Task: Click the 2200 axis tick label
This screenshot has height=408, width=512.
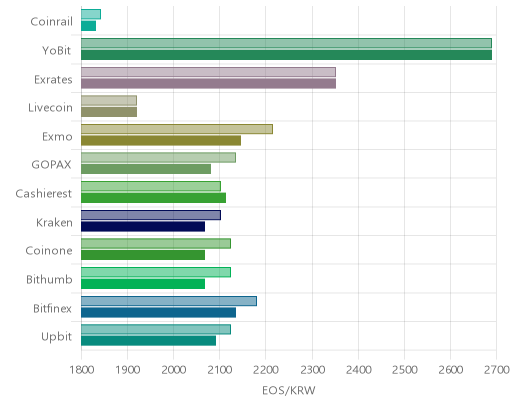Action: pos(266,370)
